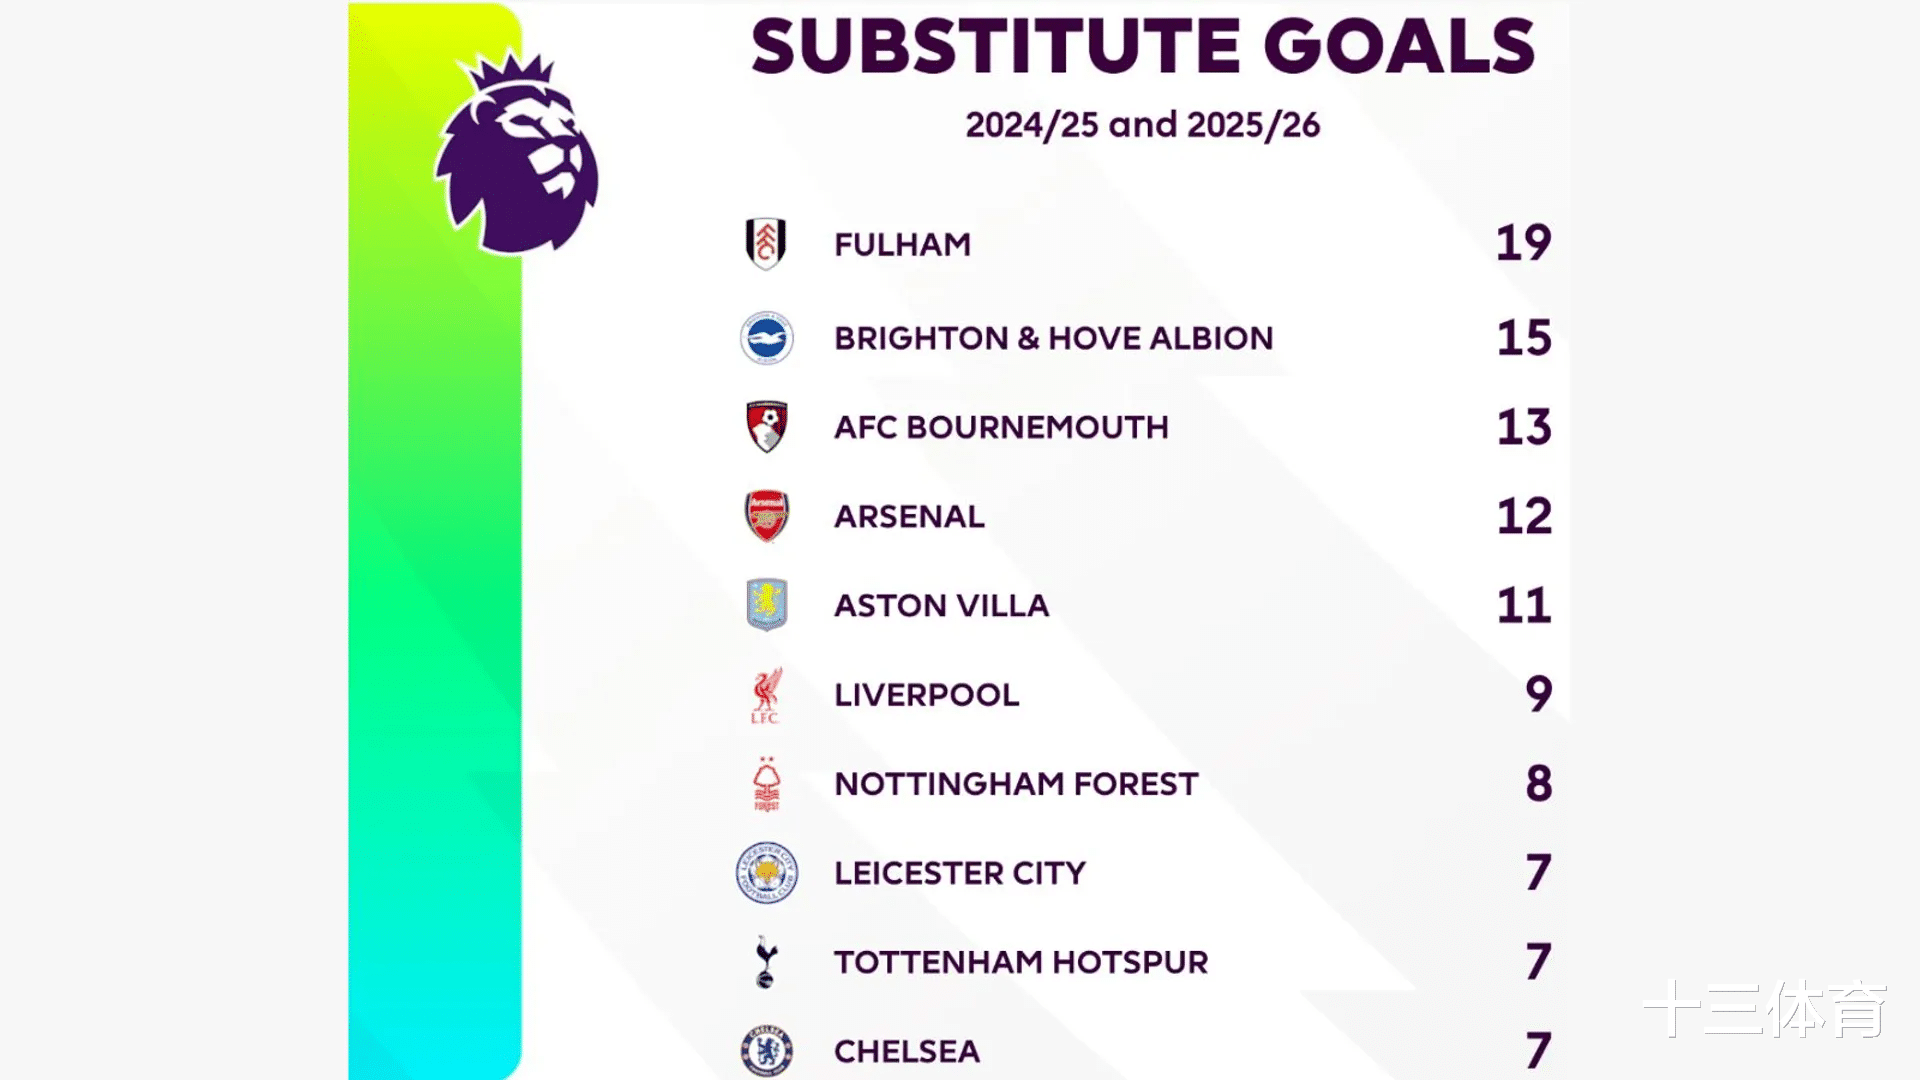Image resolution: width=1920 pixels, height=1080 pixels.
Task: Click the Liverpool LFC crest
Action: (766, 695)
